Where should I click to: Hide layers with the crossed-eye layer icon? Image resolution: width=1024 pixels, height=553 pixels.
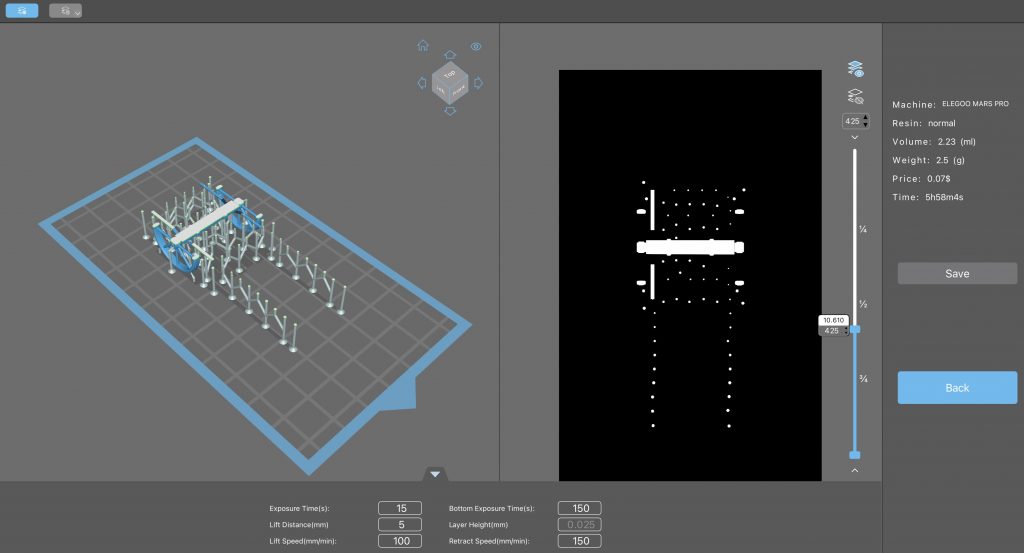tap(855, 97)
